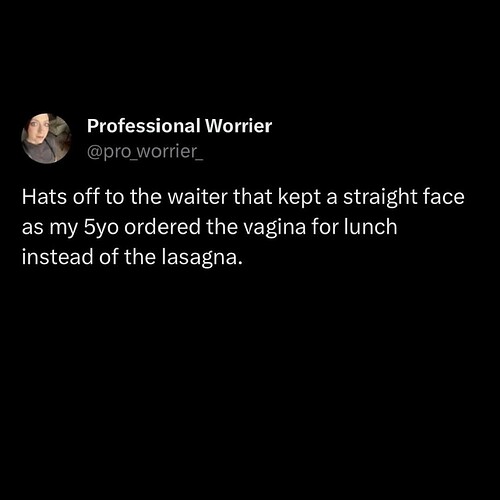Screen dimensions: 500x500
Task: Open the @pro_worrier_ handle link
Action: click(x=145, y=152)
